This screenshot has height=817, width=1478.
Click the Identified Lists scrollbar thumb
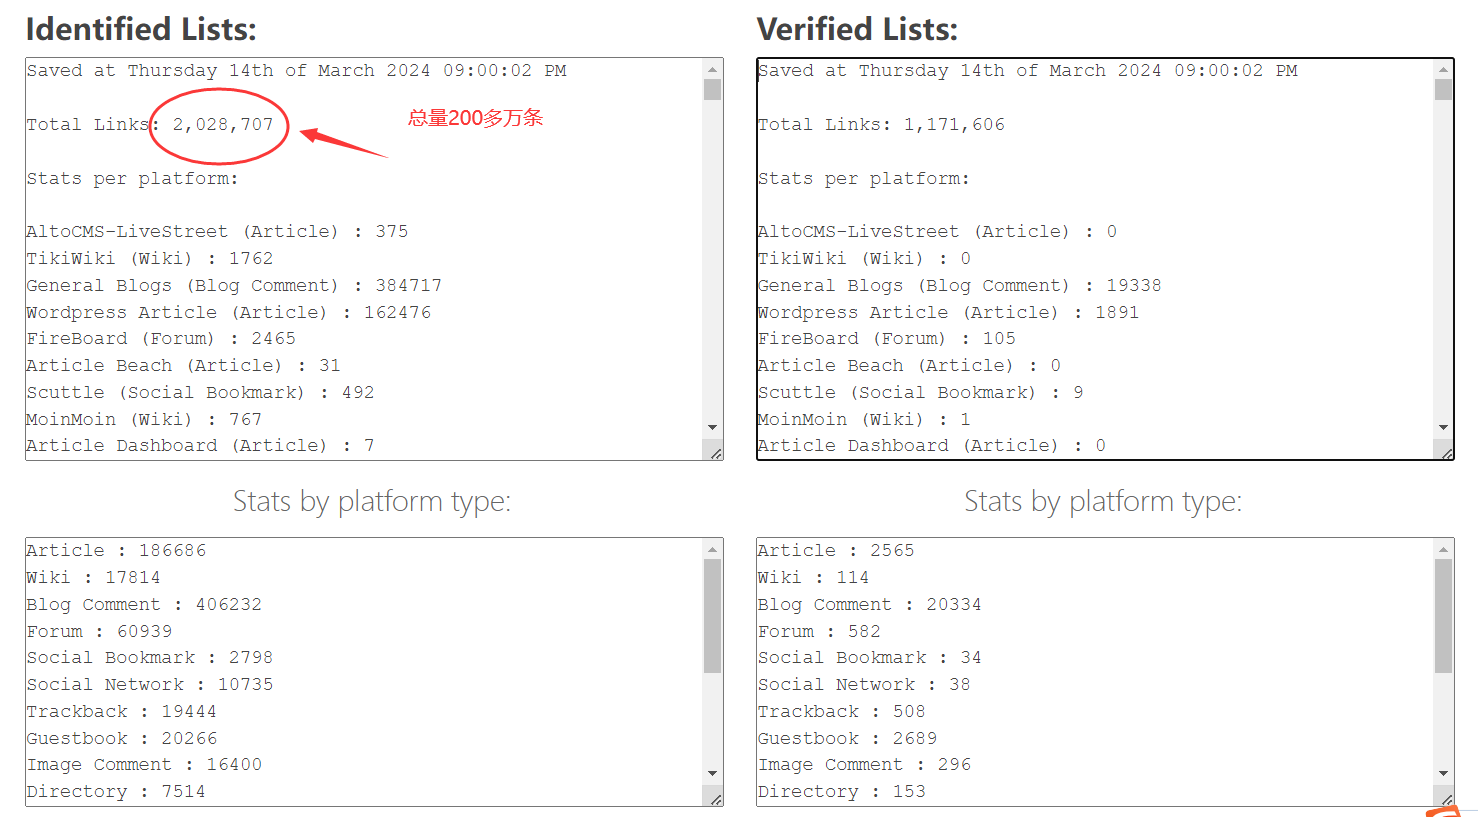coord(712,90)
